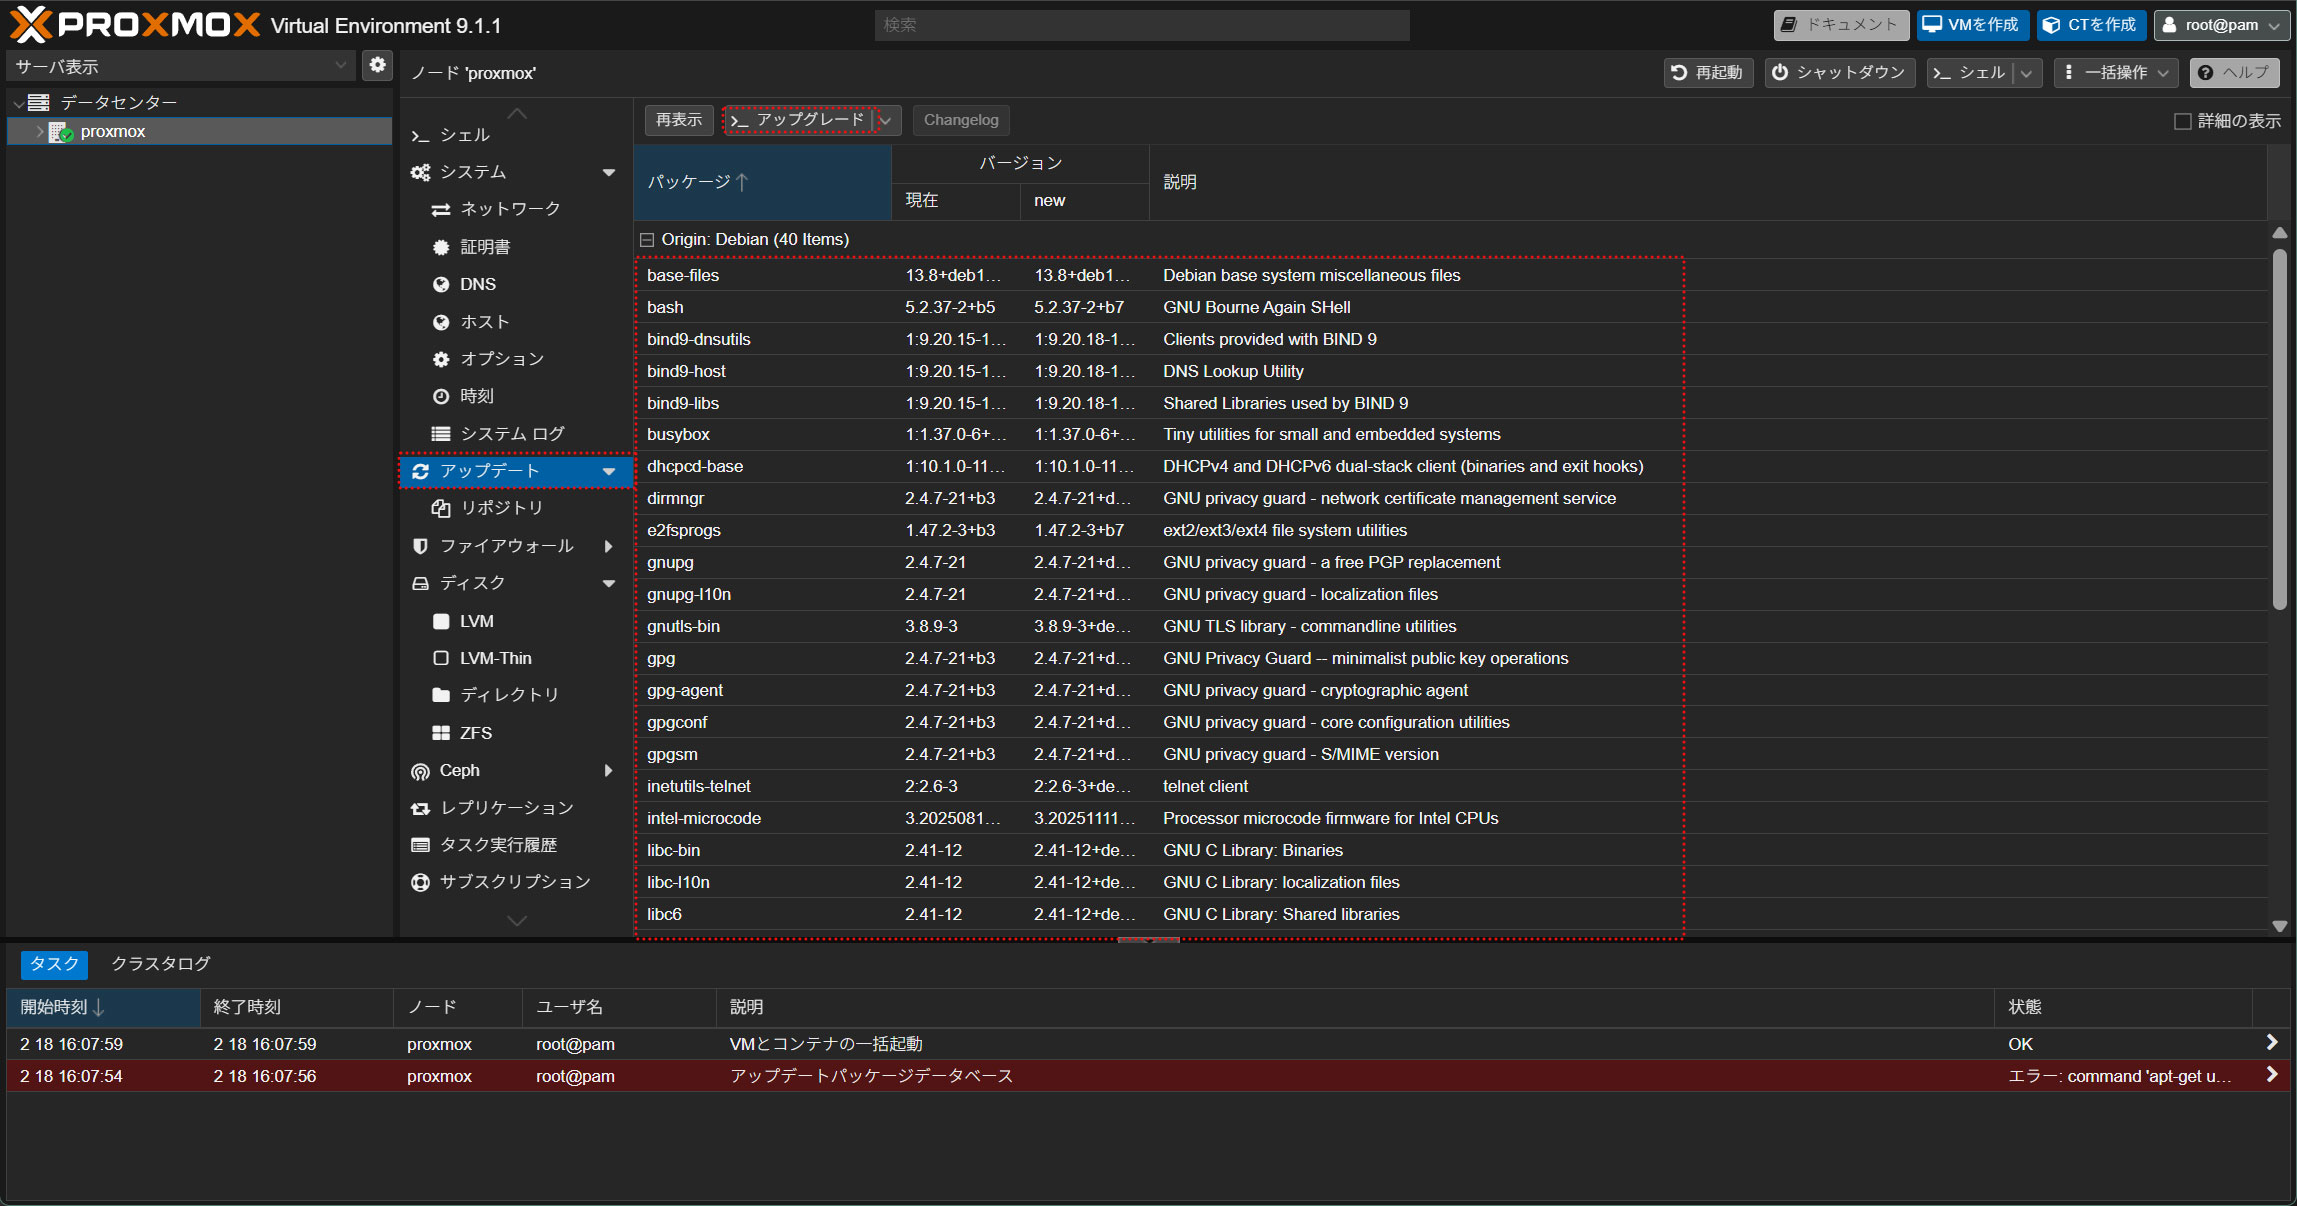Click the VMを作成 button
The height and width of the screenshot is (1206, 2297).
click(1971, 25)
